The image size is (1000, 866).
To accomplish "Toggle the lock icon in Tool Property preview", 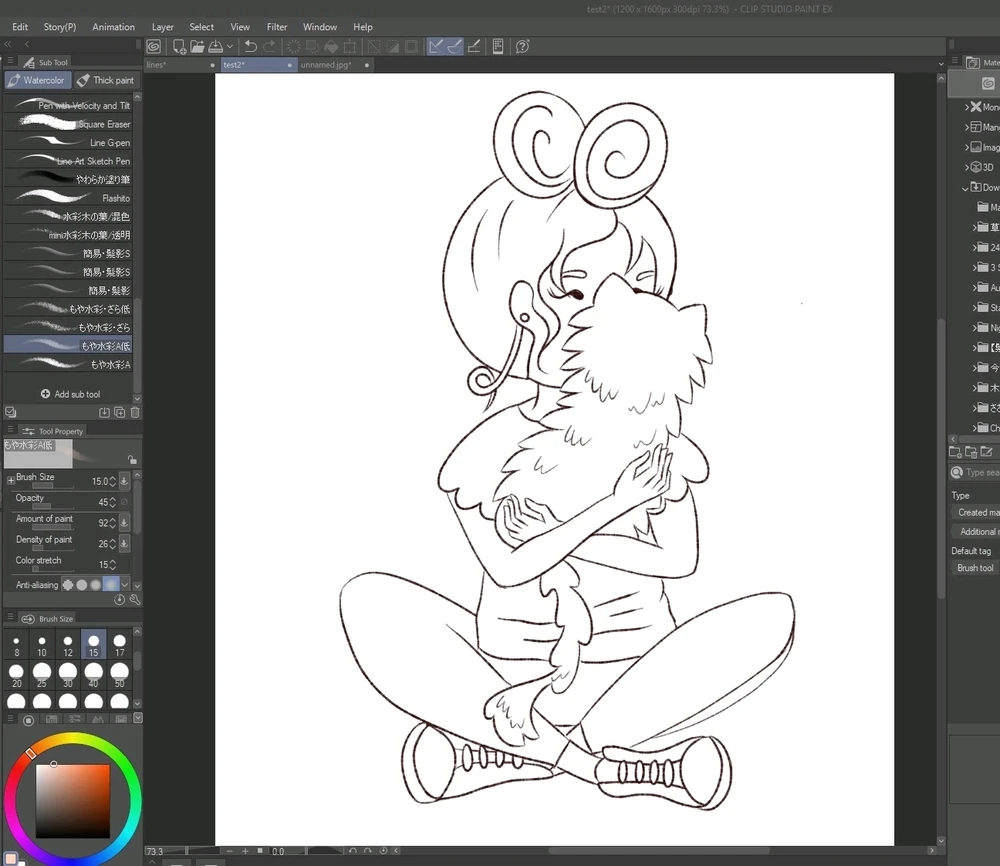I will 131,460.
